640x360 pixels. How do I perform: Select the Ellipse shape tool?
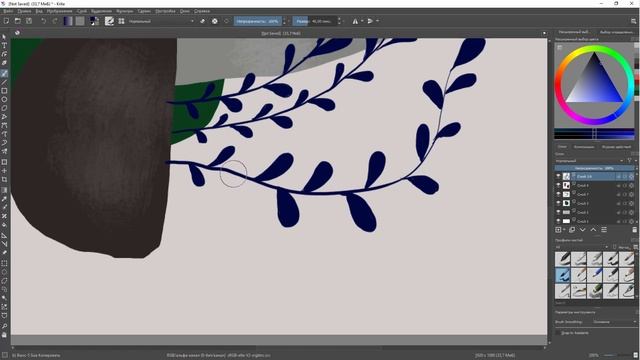(x=4, y=99)
